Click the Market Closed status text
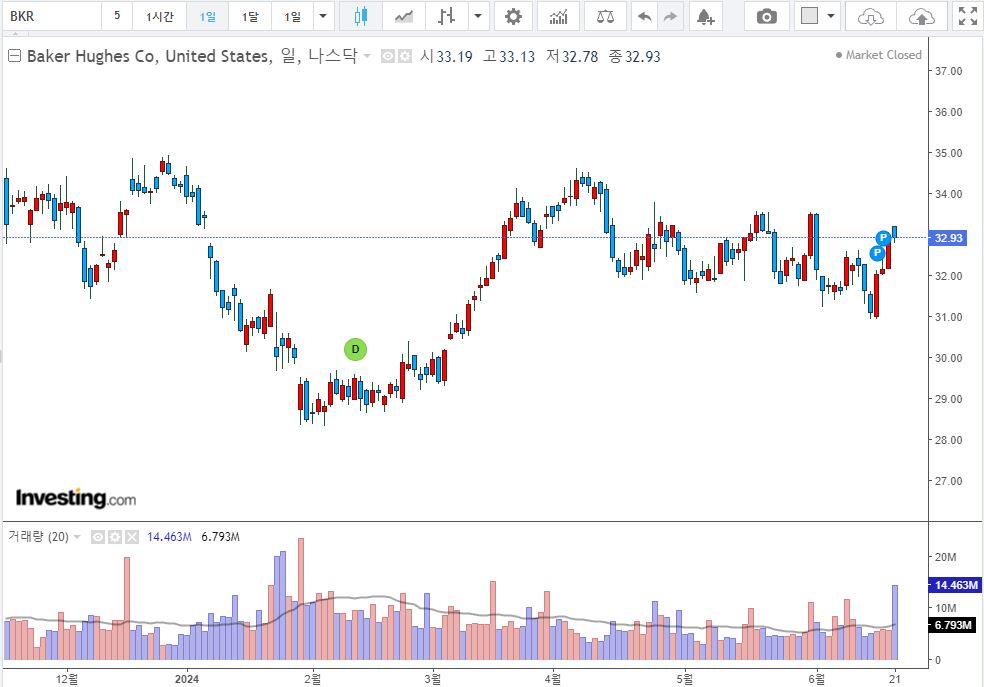The image size is (984, 687). (x=884, y=55)
